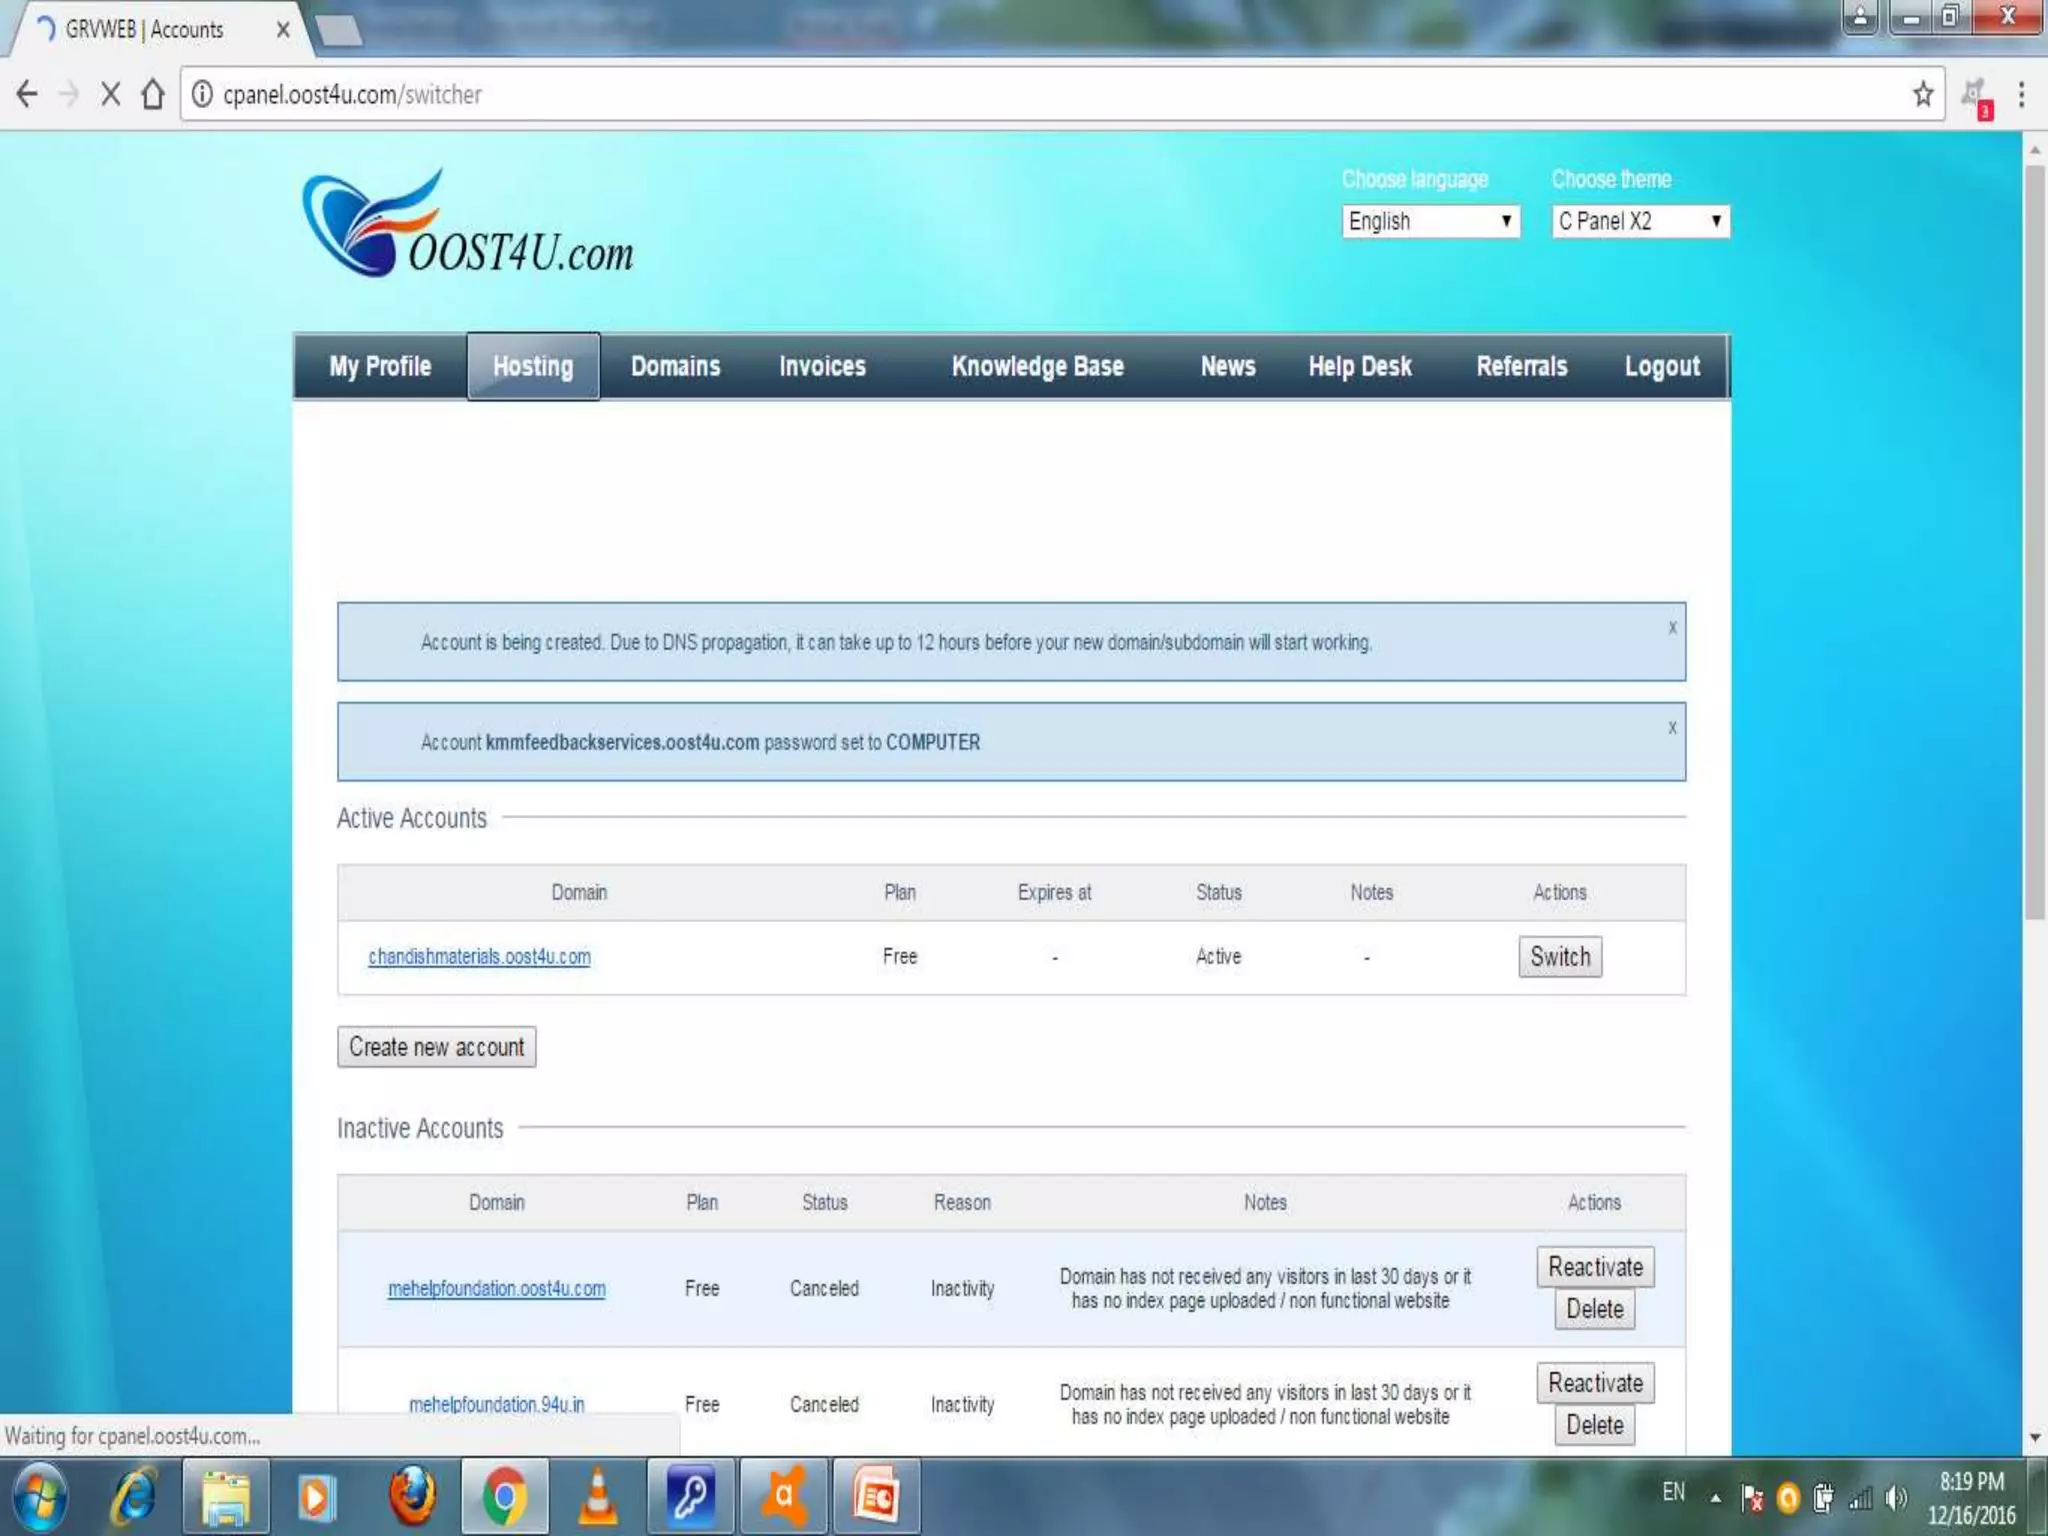Dismiss DNS propagation notice
This screenshot has width=2048, height=1536.
click(x=1672, y=628)
